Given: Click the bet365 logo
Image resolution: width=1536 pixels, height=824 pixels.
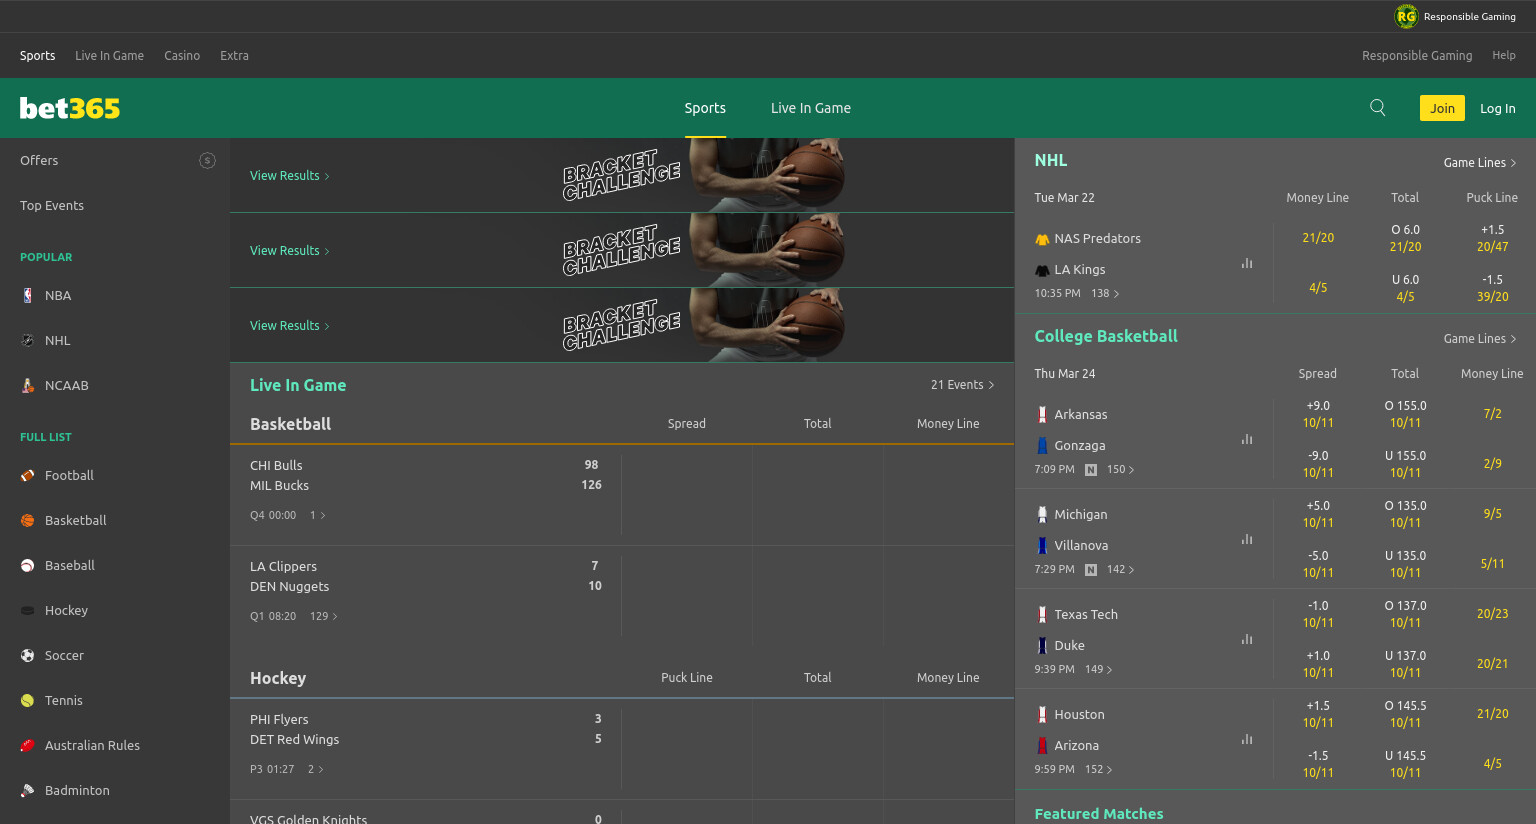Looking at the screenshot, I should click(70, 108).
